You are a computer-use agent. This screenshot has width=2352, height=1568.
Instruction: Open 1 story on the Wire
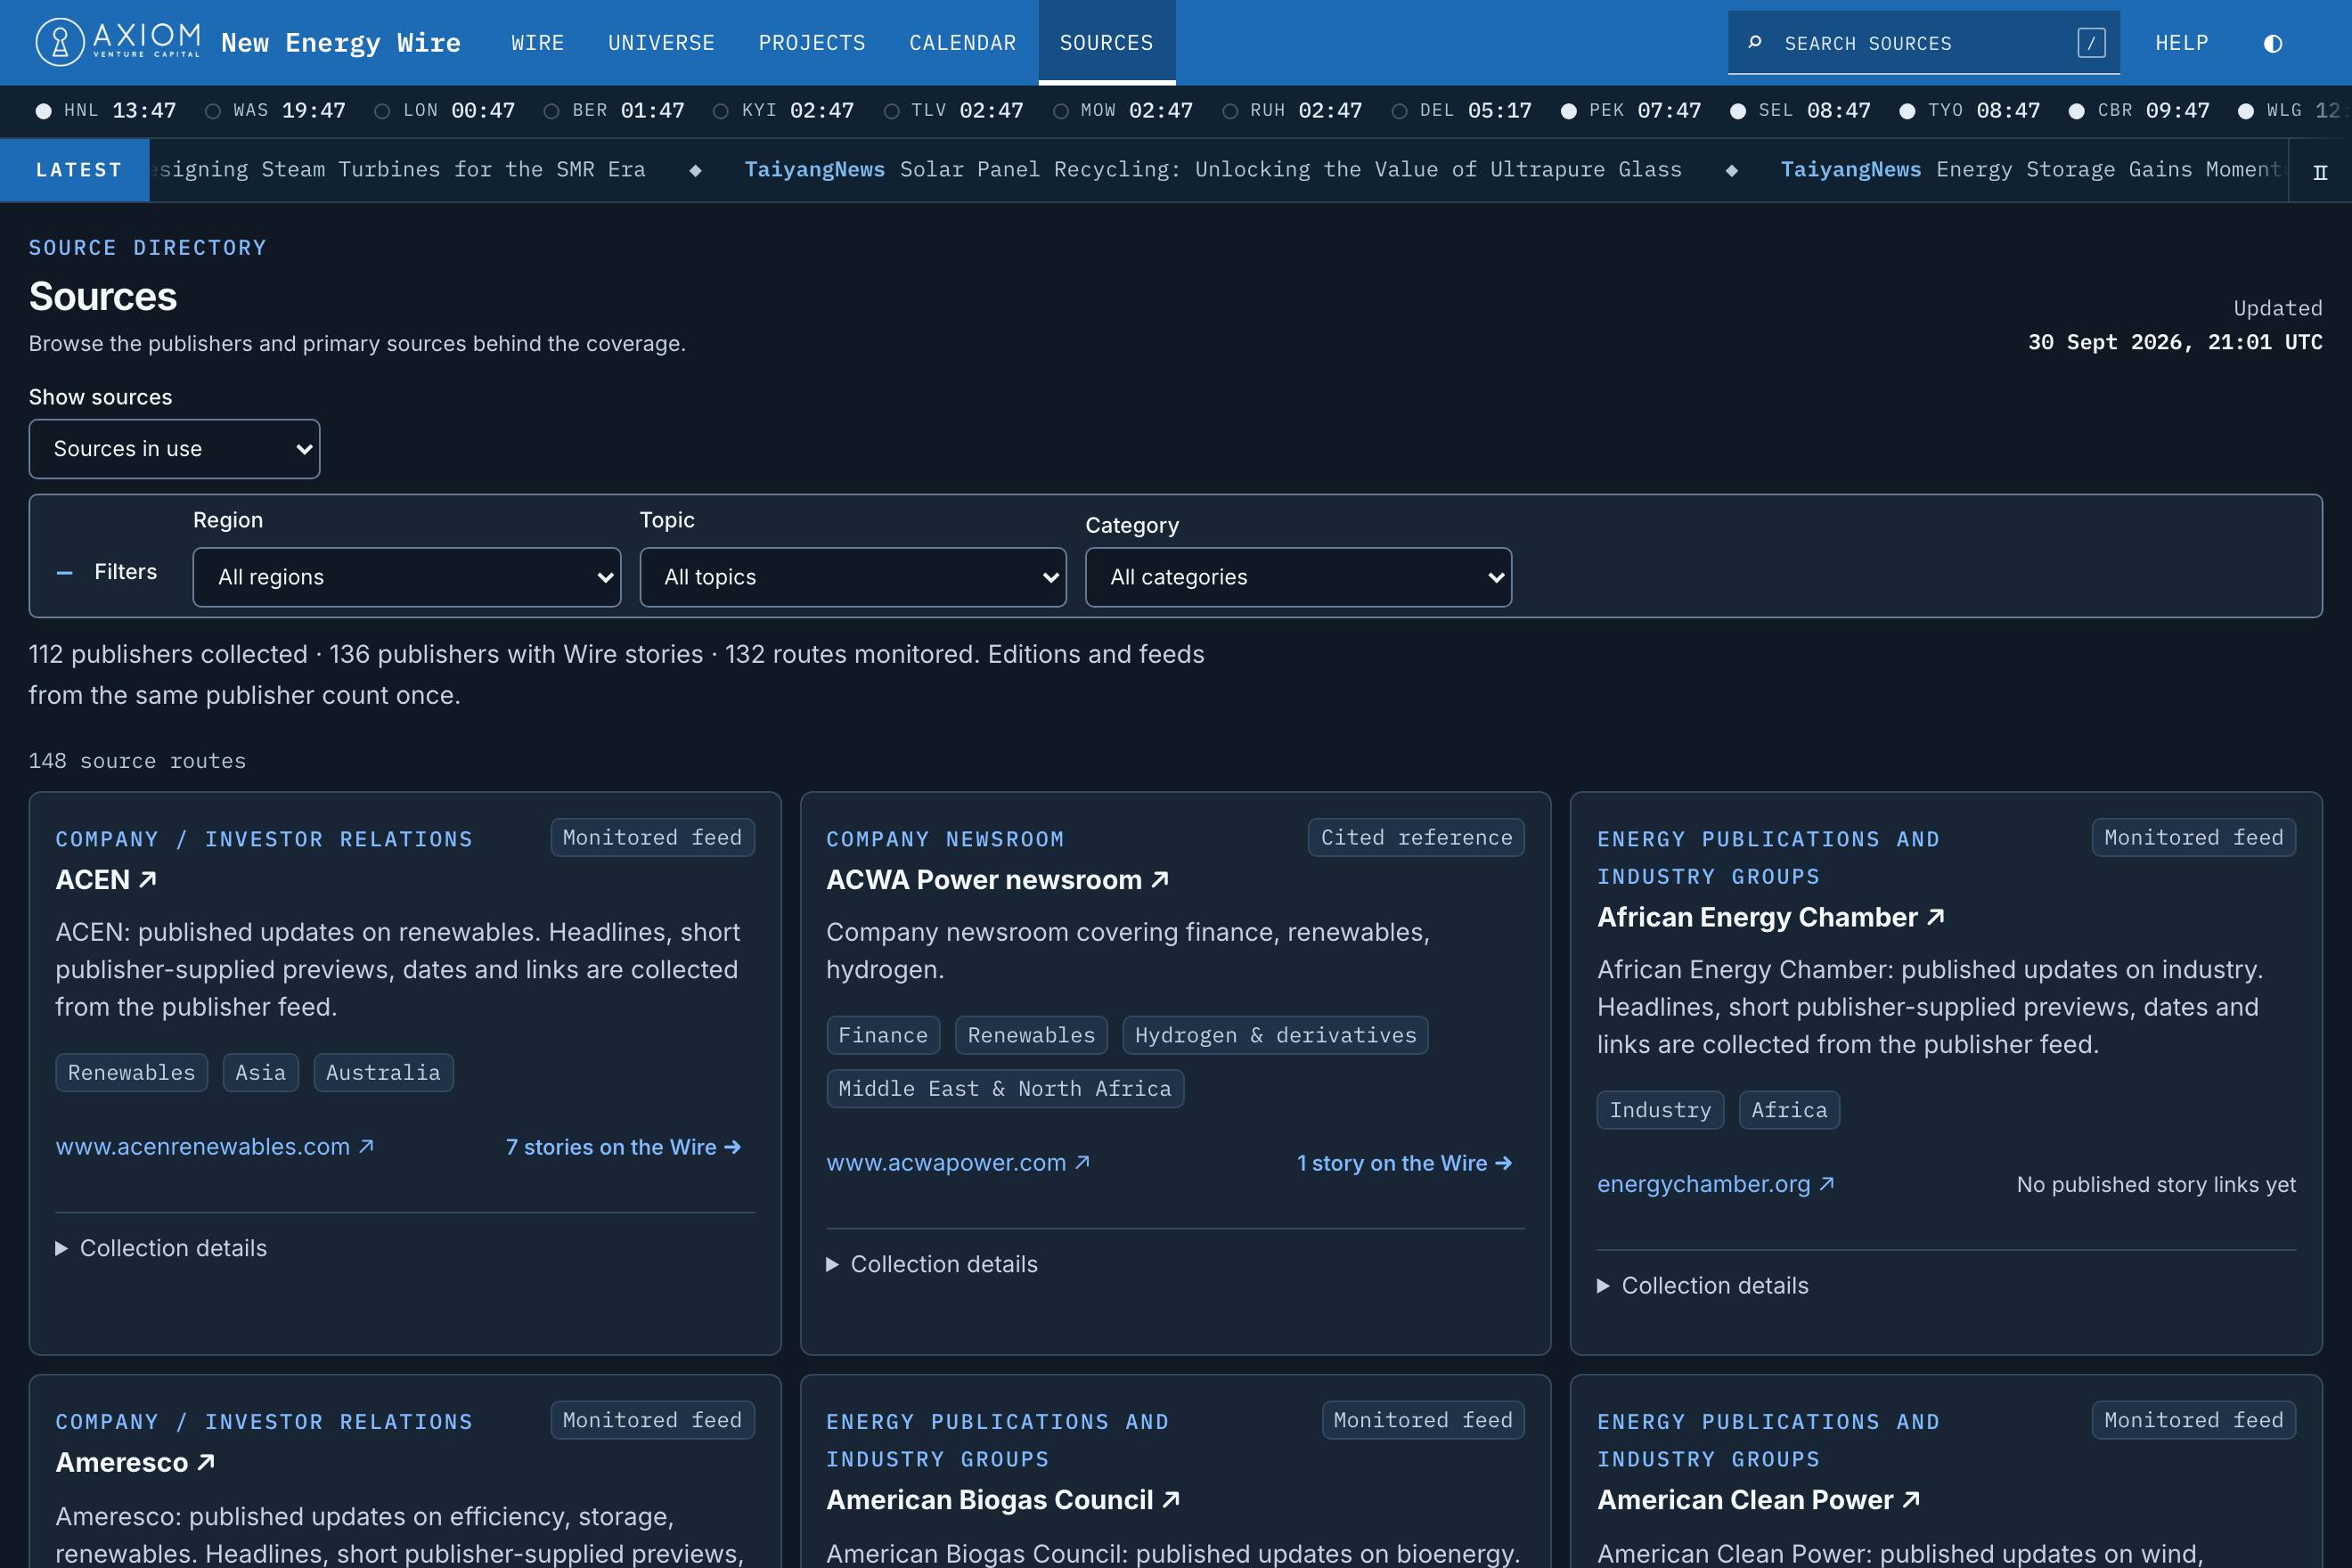coord(1404,1163)
